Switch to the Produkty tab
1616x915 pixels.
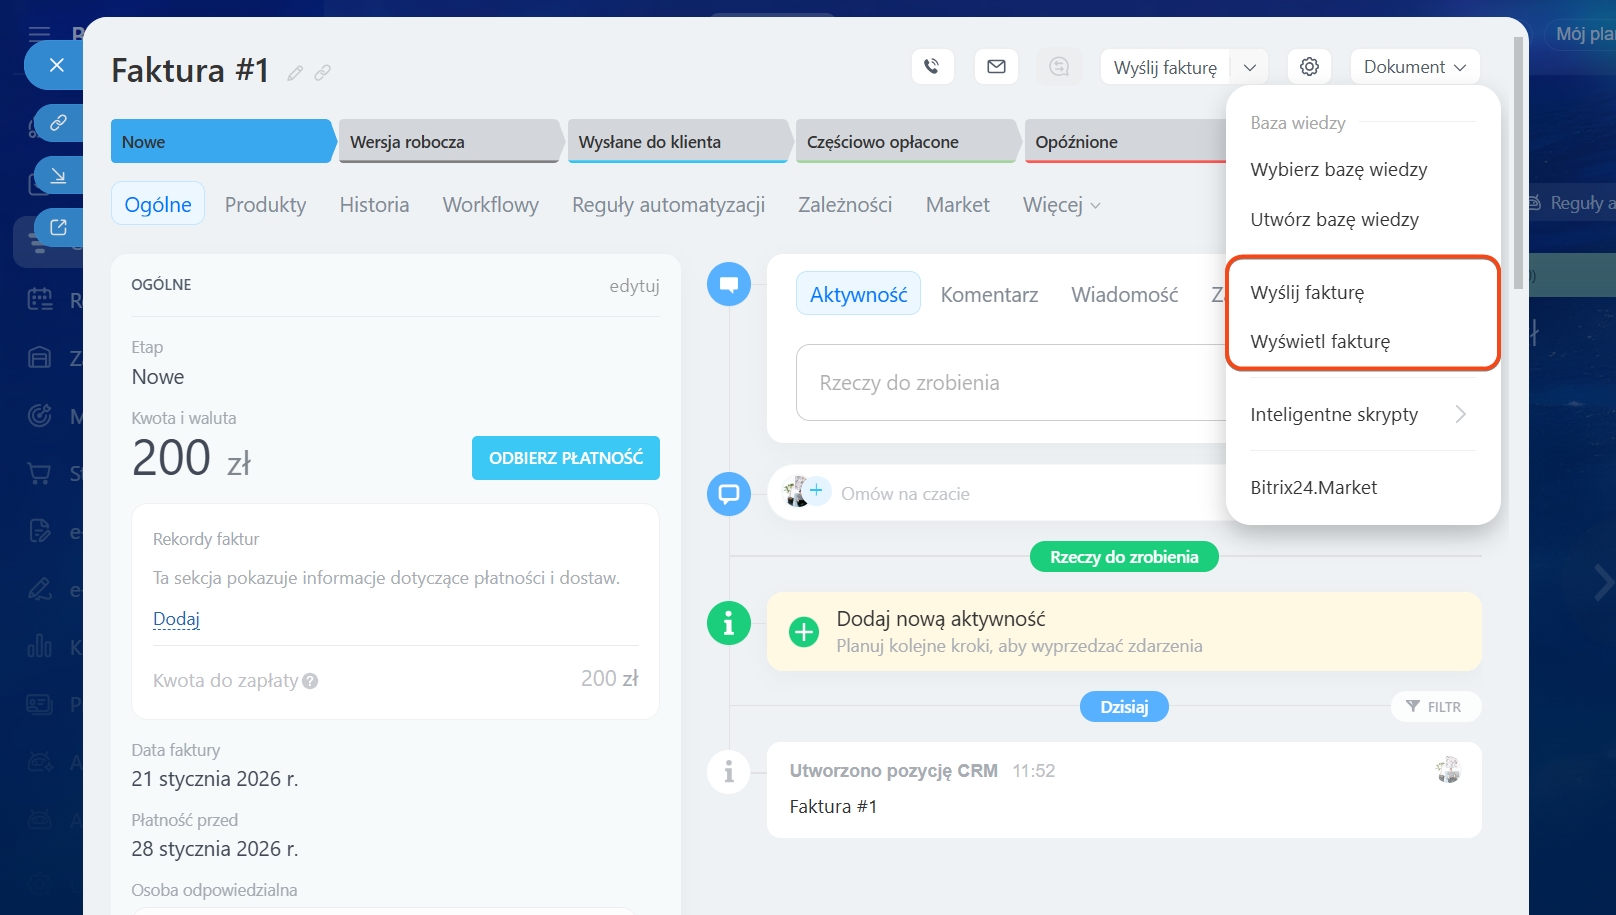(265, 205)
